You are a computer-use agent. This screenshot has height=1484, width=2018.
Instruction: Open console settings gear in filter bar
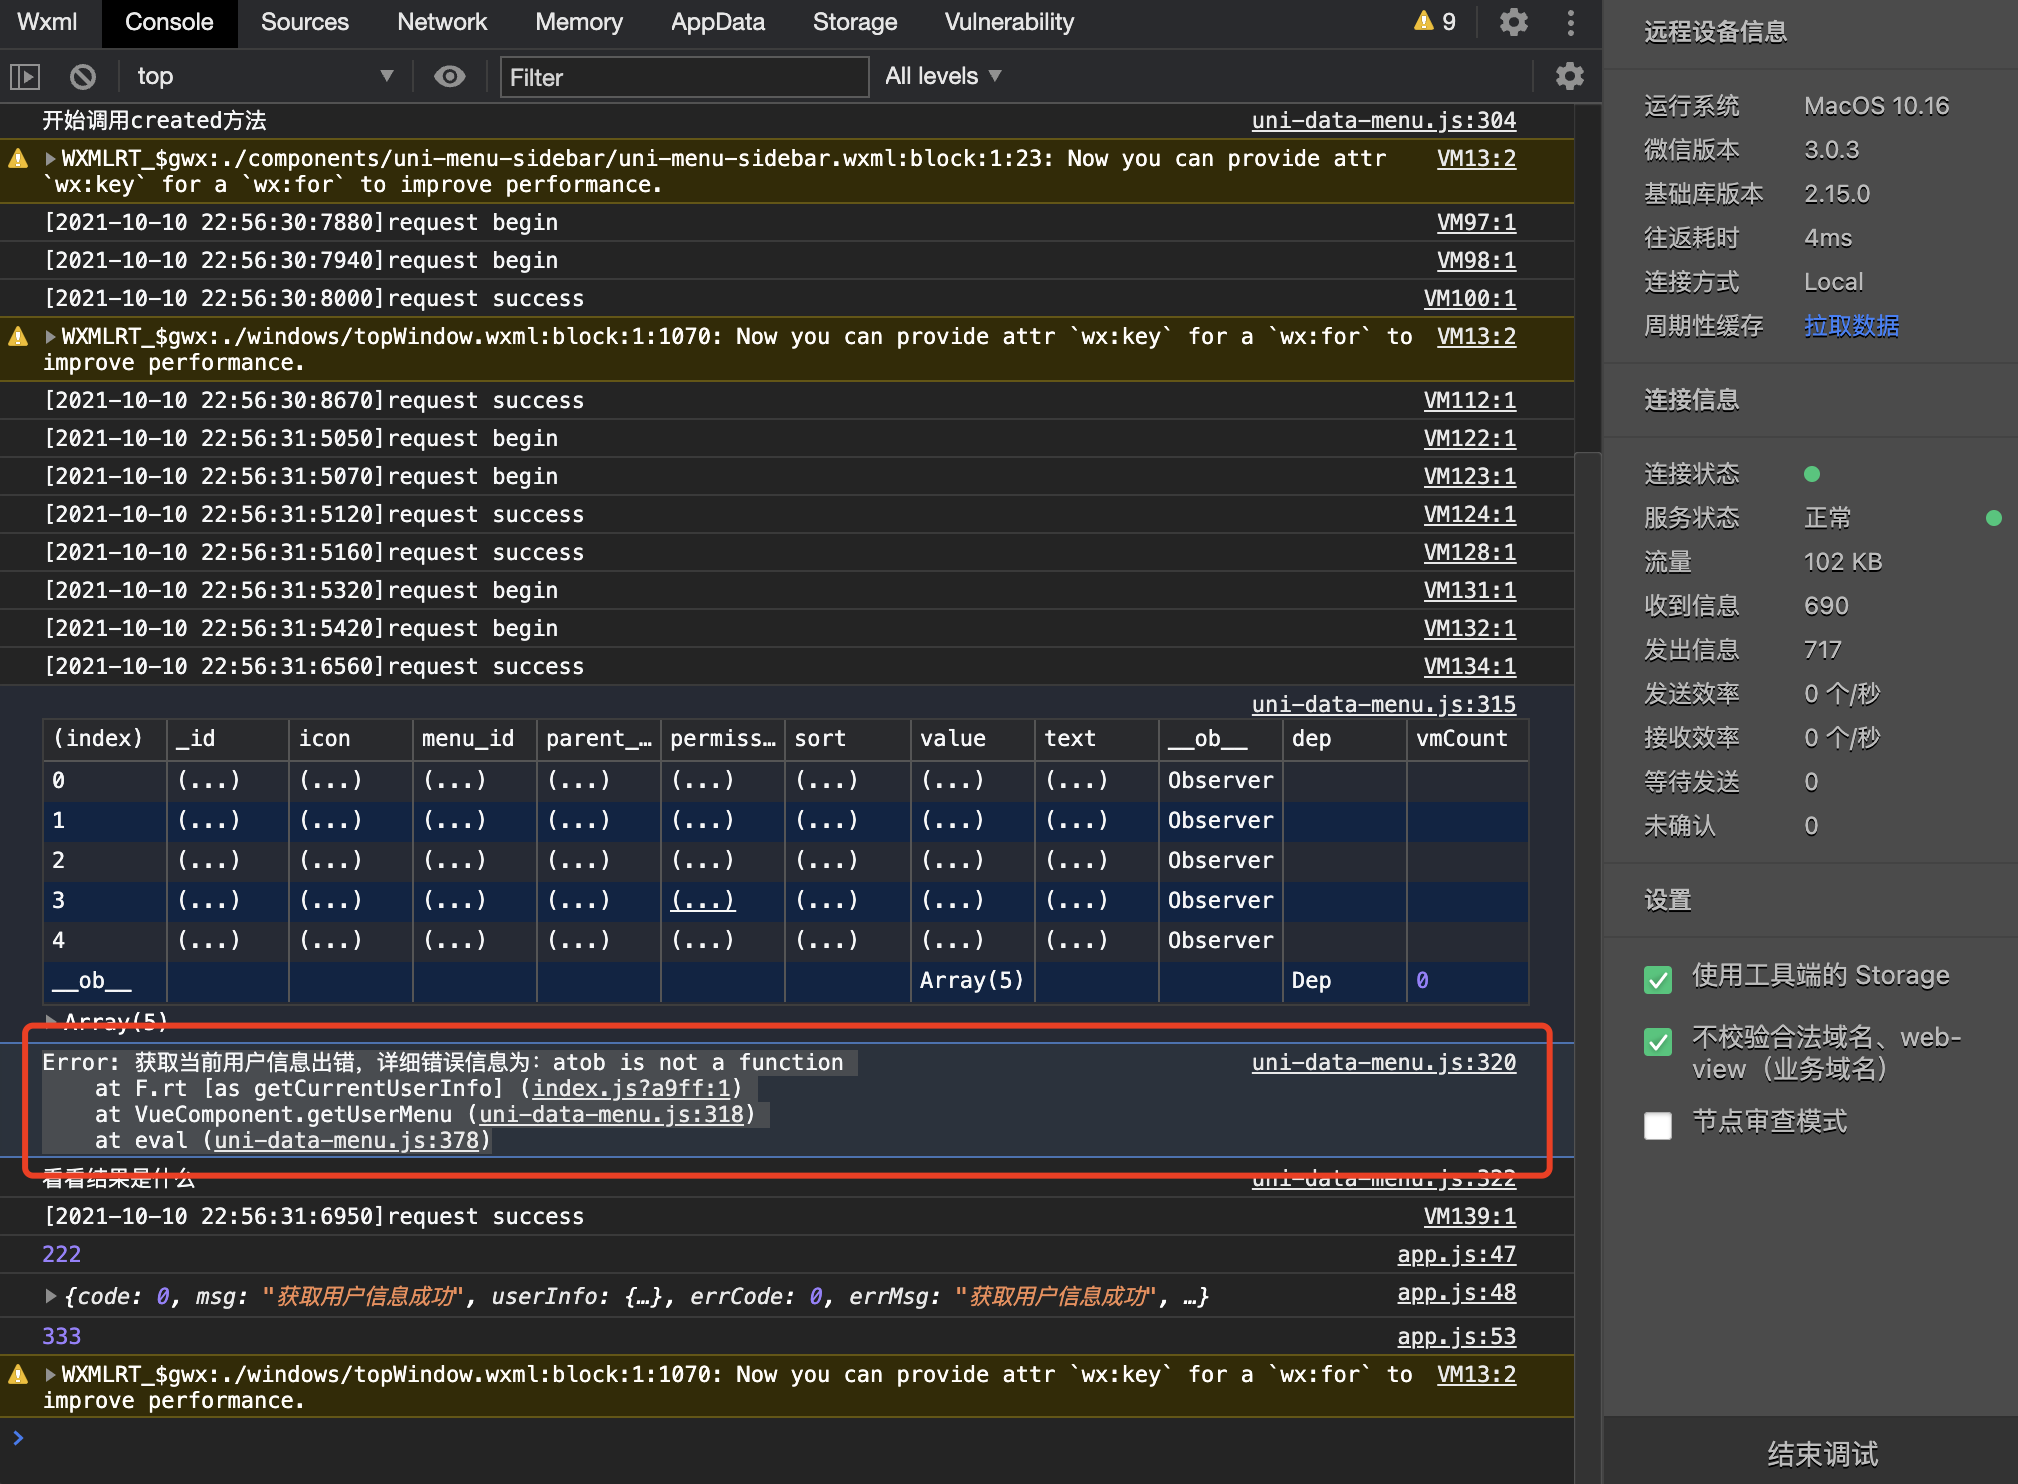[x=1569, y=76]
